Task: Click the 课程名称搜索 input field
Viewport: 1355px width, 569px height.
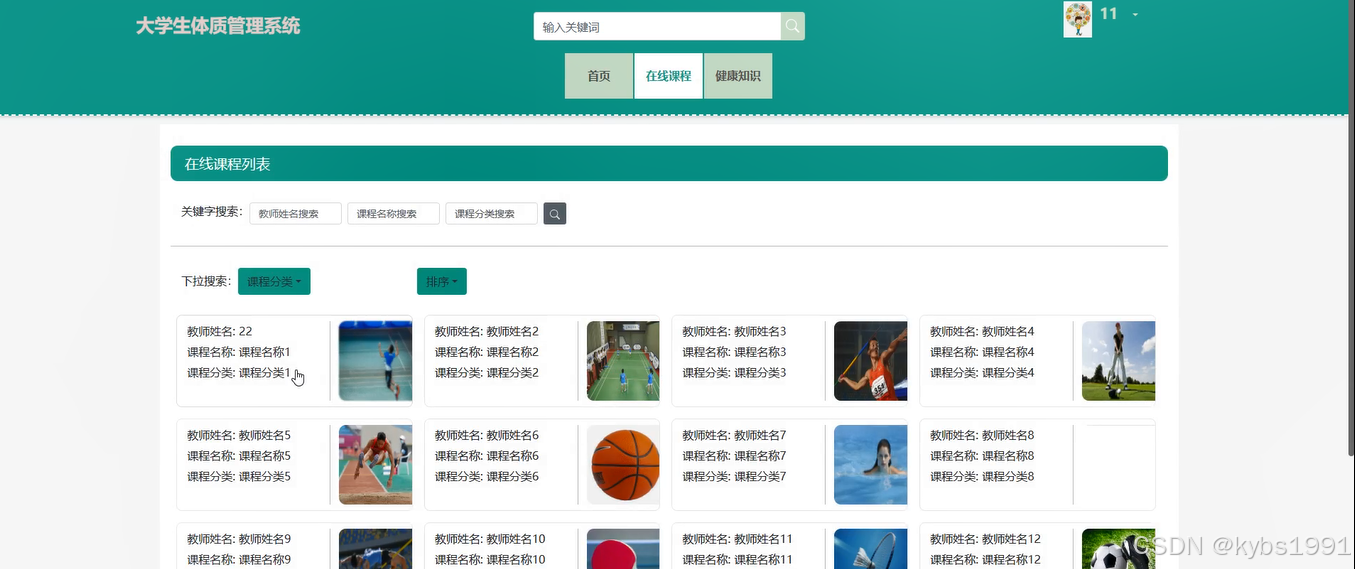Action: [x=393, y=214]
